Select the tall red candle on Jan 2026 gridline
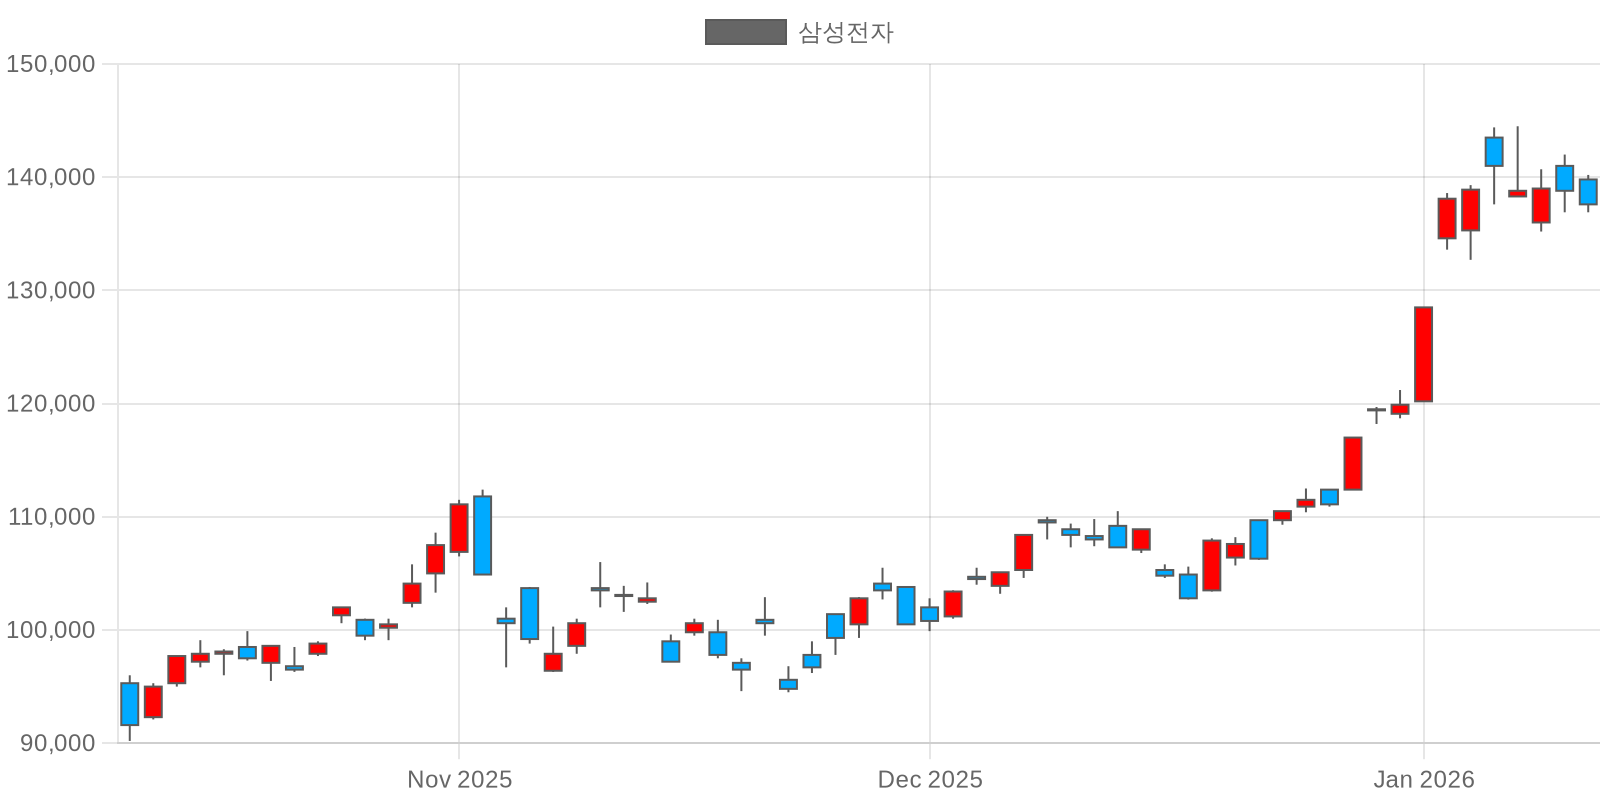1600x800 pixels. tap(1423, 354)
